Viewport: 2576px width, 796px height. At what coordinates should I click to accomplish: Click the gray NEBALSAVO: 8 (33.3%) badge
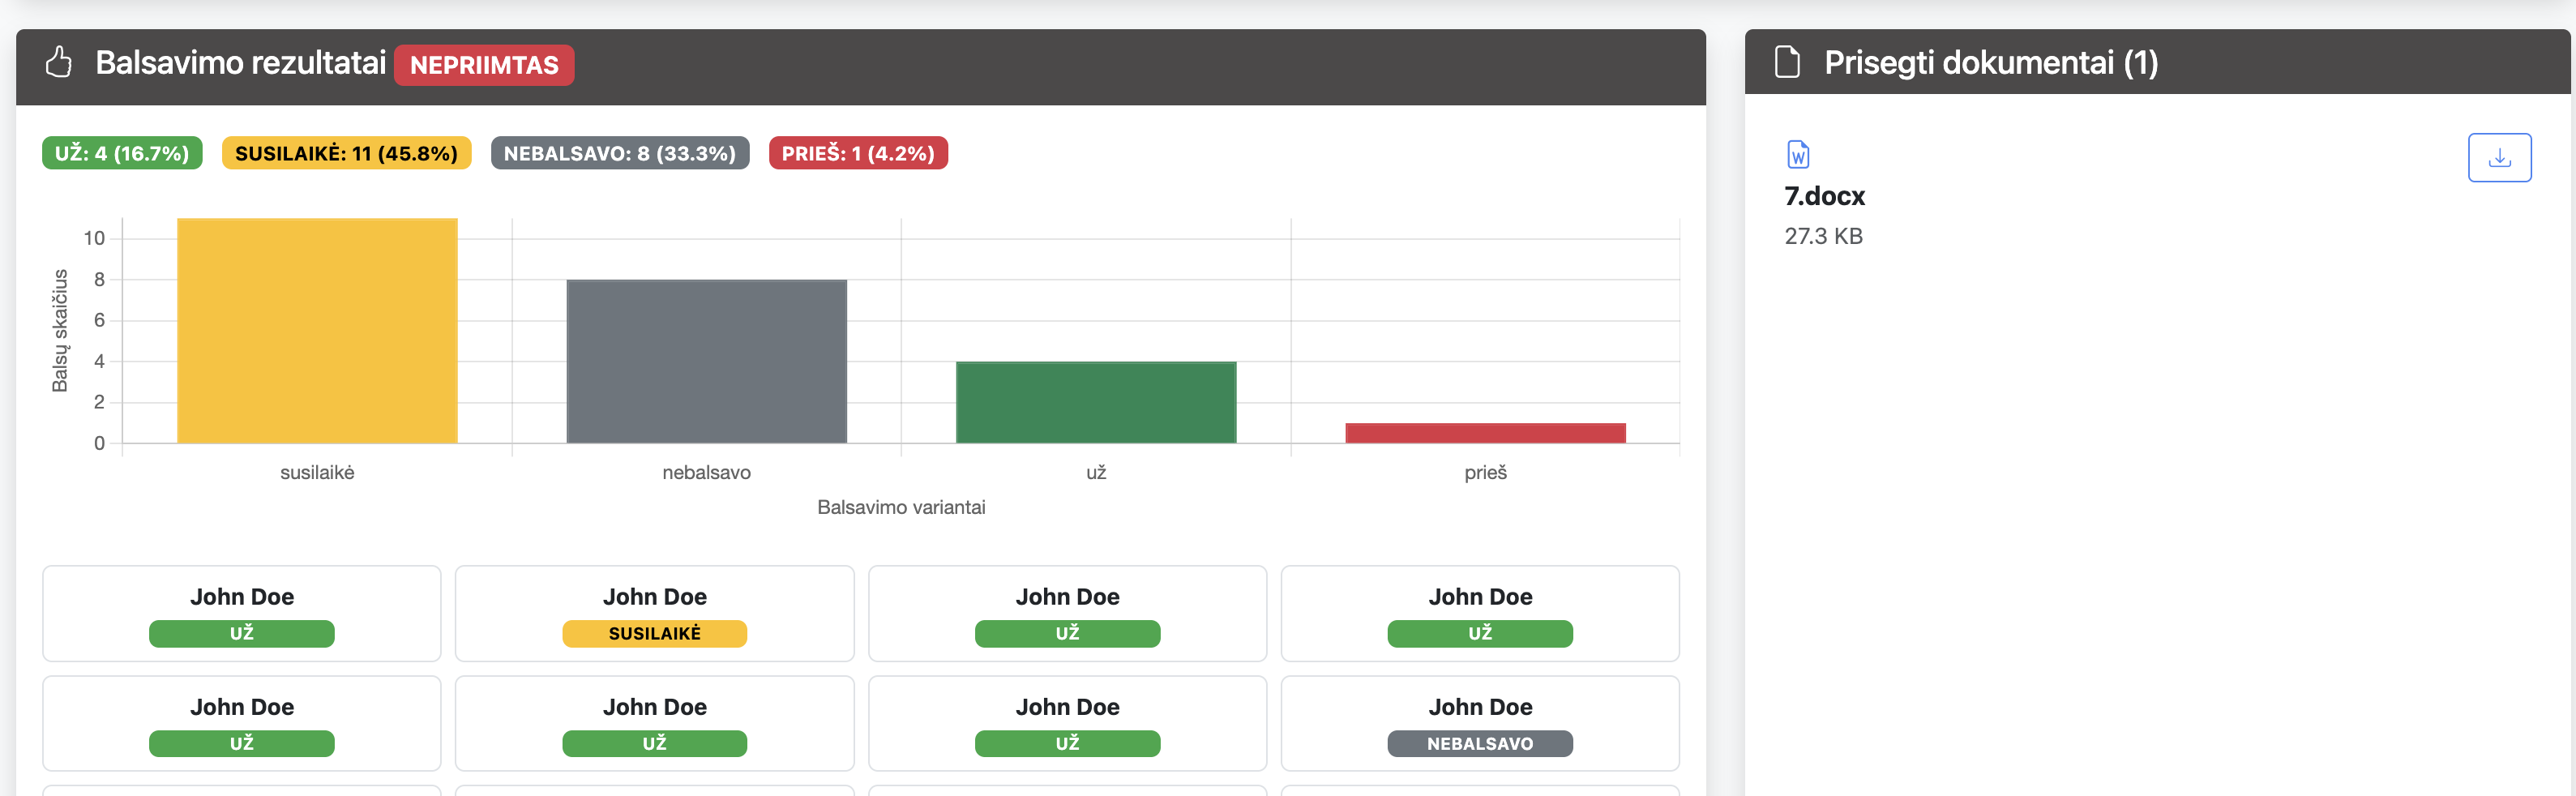pos(619,153)
